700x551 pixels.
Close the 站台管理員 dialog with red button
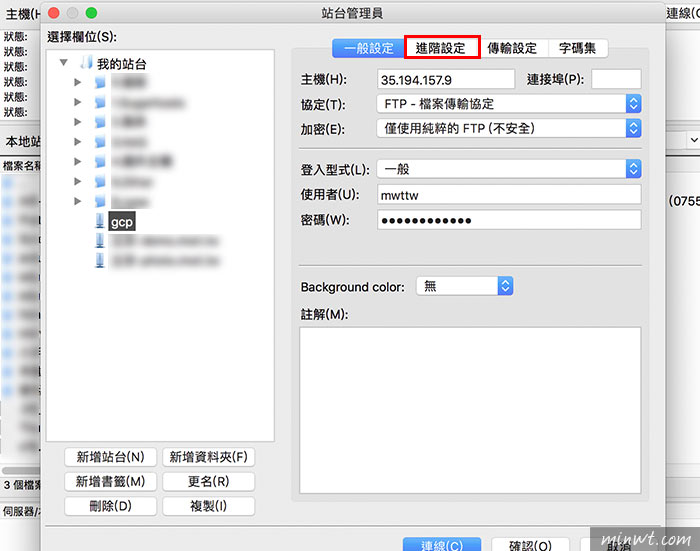tap(54, 13)
